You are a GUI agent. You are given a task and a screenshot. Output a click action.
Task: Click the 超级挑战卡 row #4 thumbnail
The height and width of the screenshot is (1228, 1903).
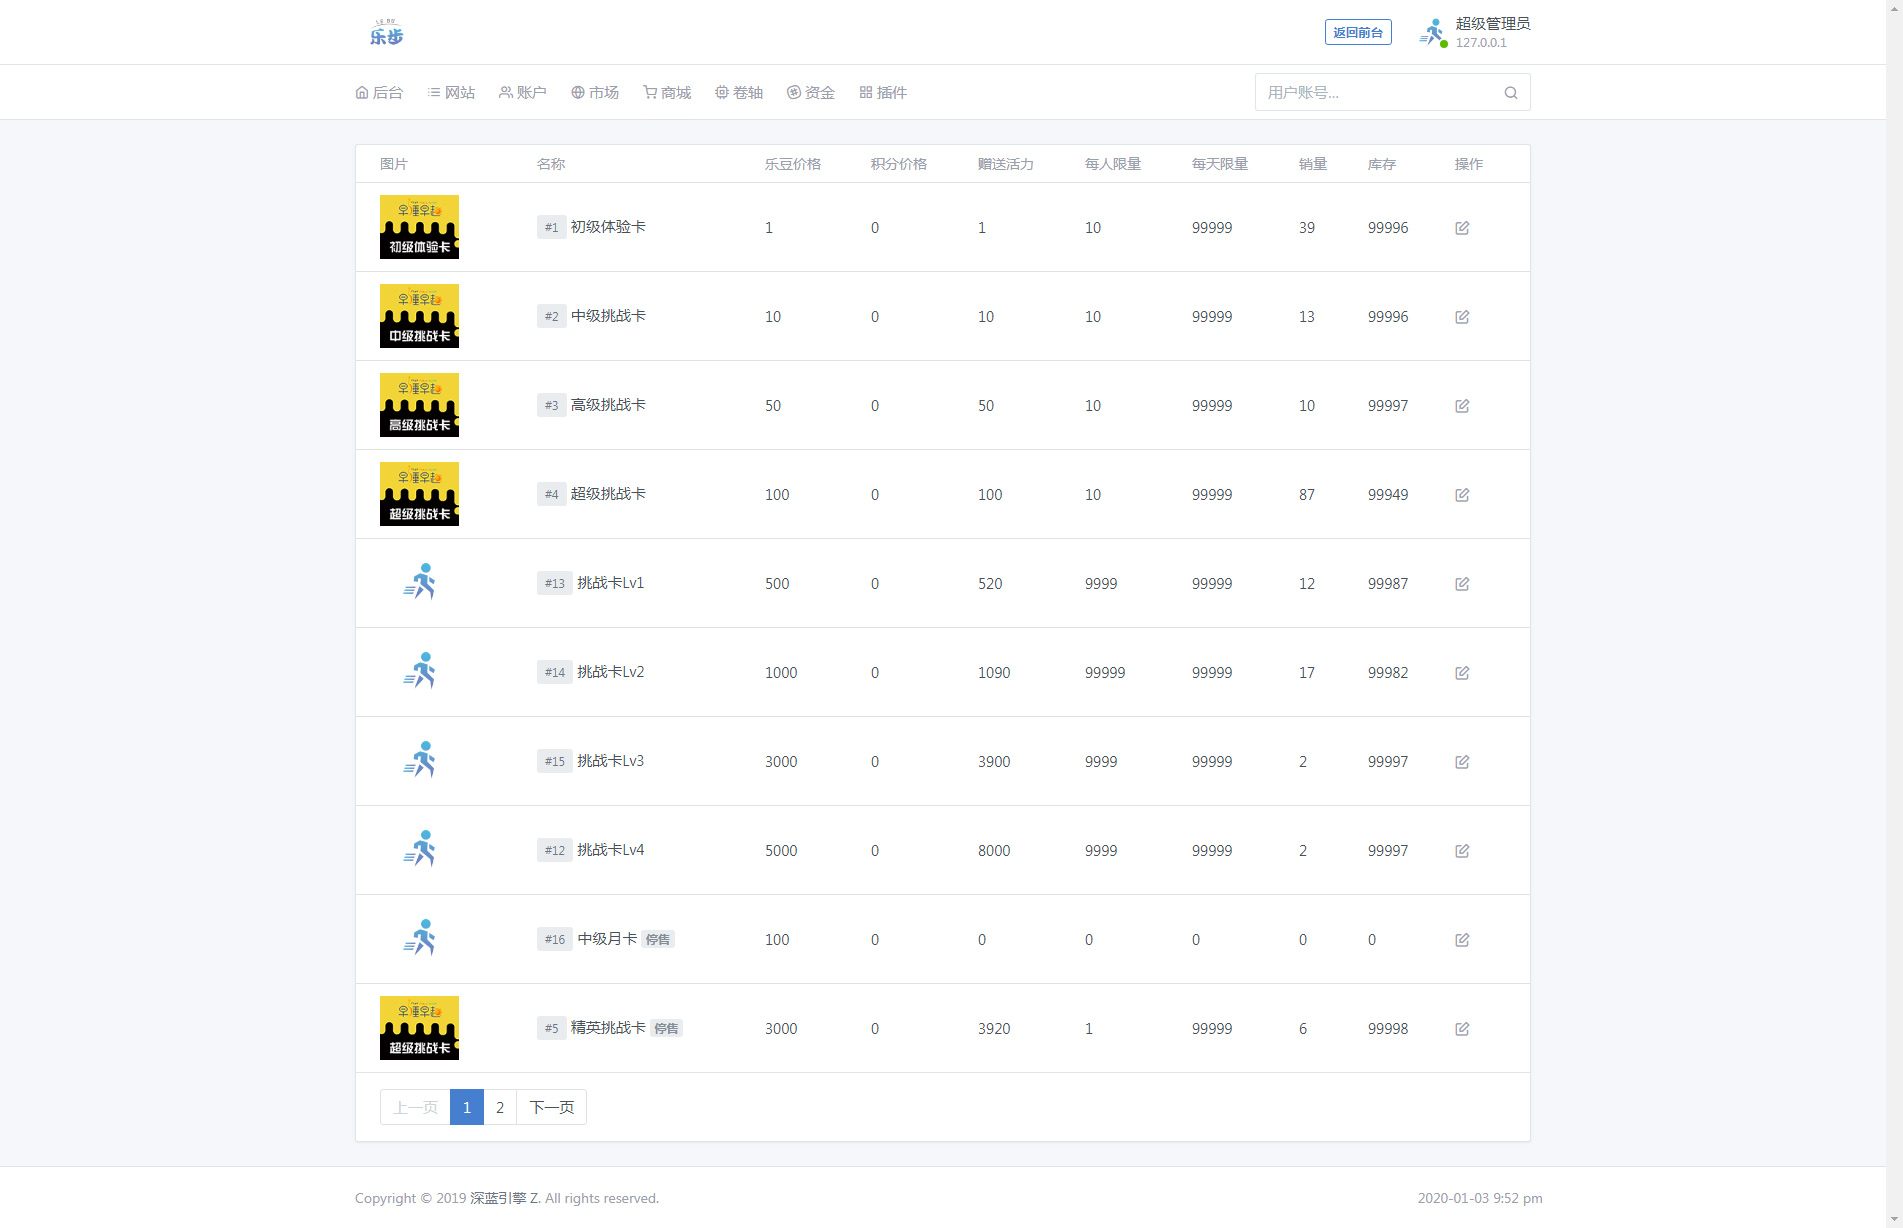[x=419, y=494]
